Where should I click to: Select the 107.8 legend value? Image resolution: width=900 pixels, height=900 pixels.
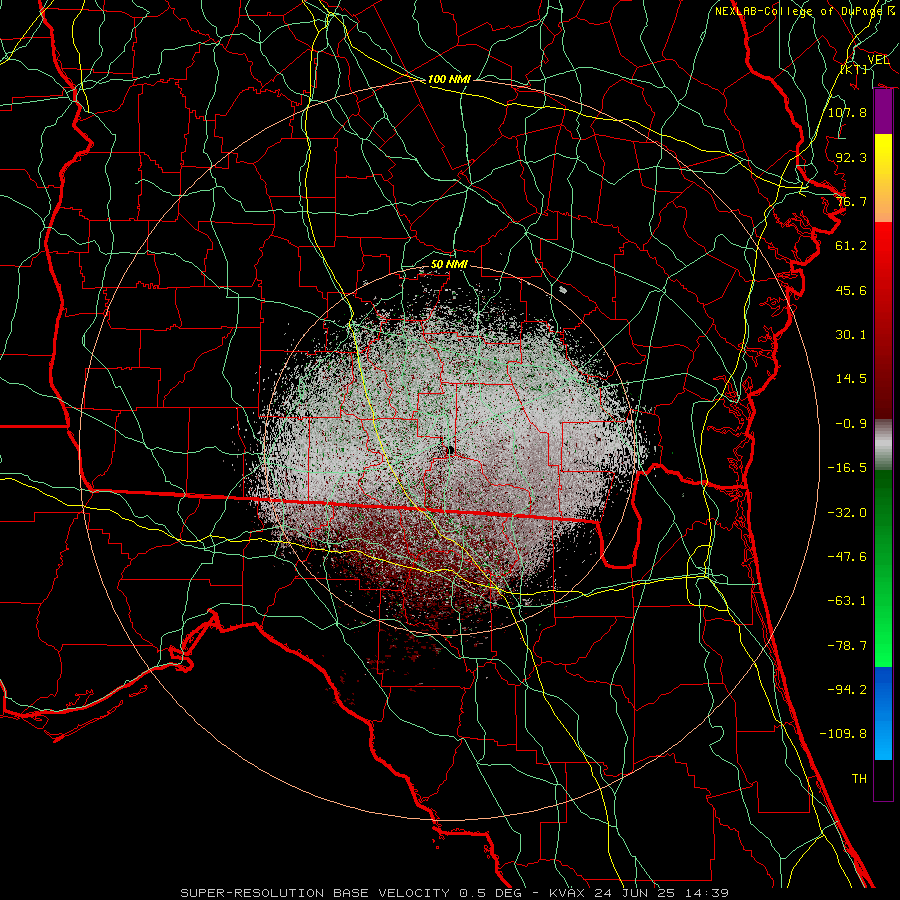coord(847,112)
